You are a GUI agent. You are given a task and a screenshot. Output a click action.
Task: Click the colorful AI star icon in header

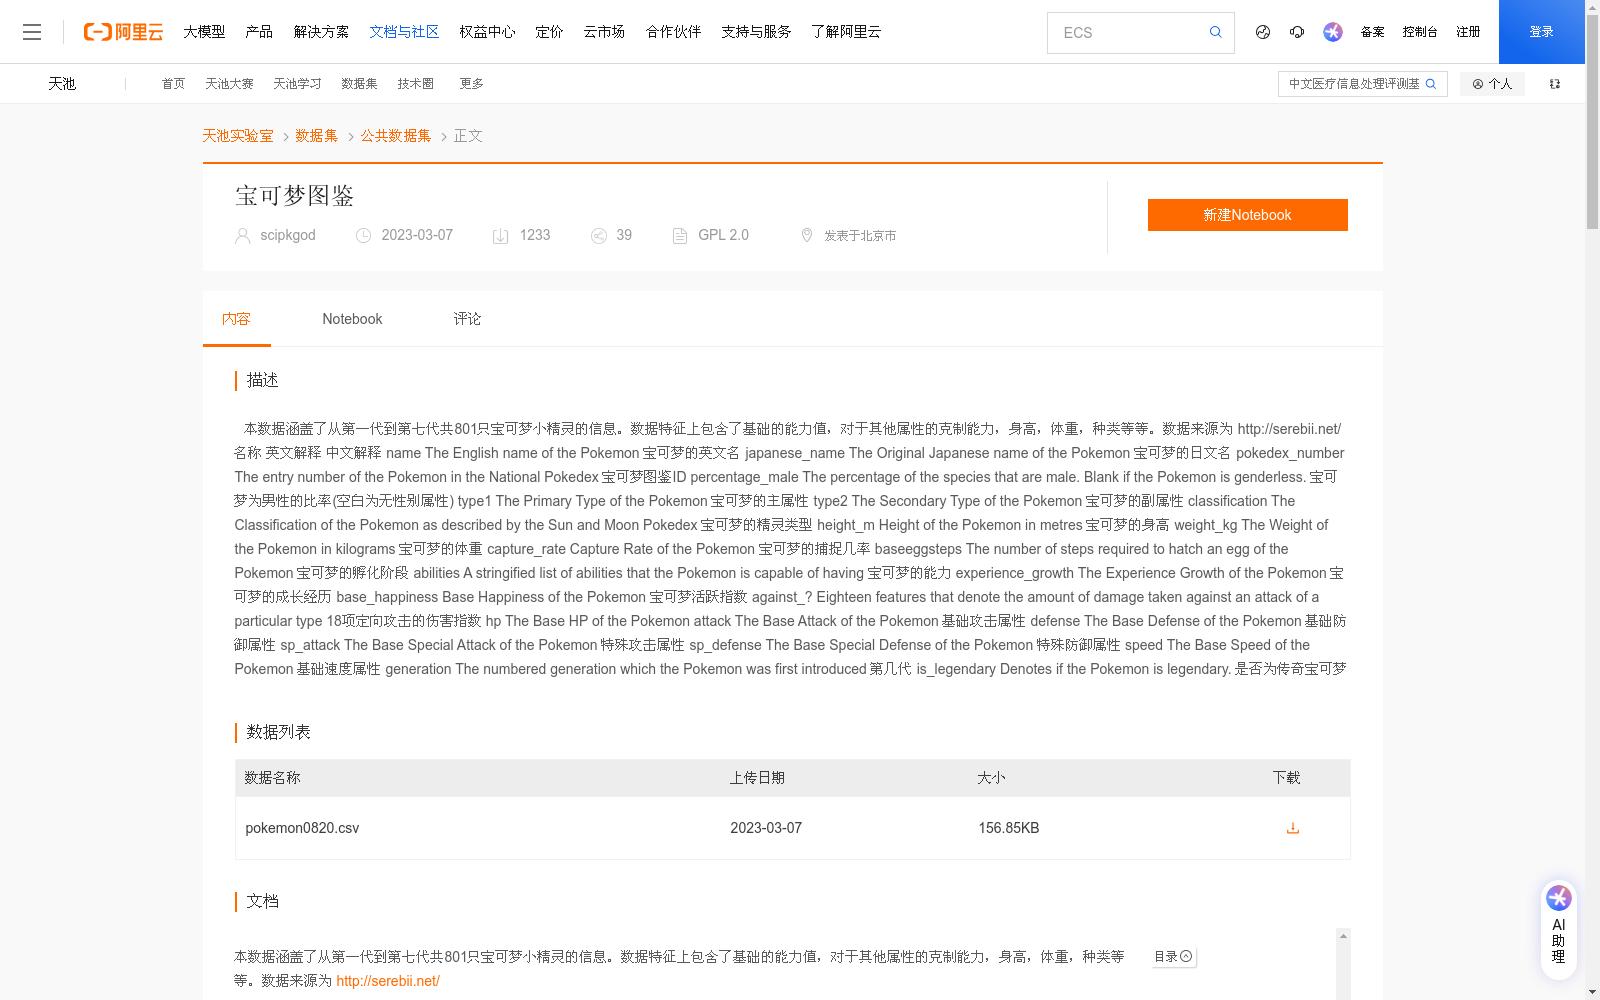coord(1333,32)
